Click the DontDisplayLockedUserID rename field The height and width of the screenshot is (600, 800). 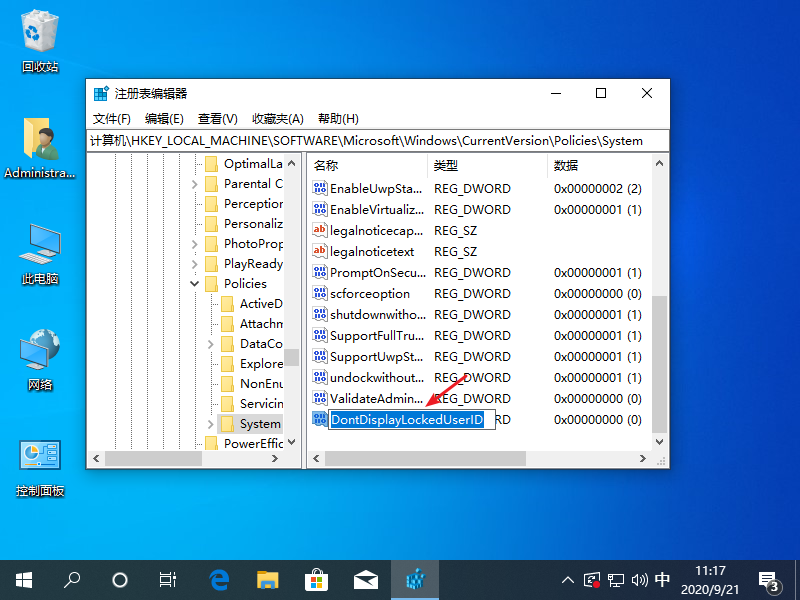(410, 419)
